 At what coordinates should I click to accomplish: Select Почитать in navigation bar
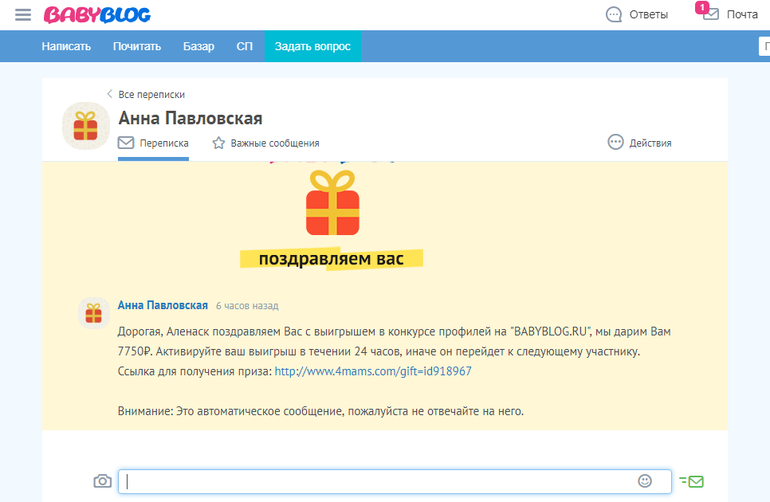[x=137, y=46]
